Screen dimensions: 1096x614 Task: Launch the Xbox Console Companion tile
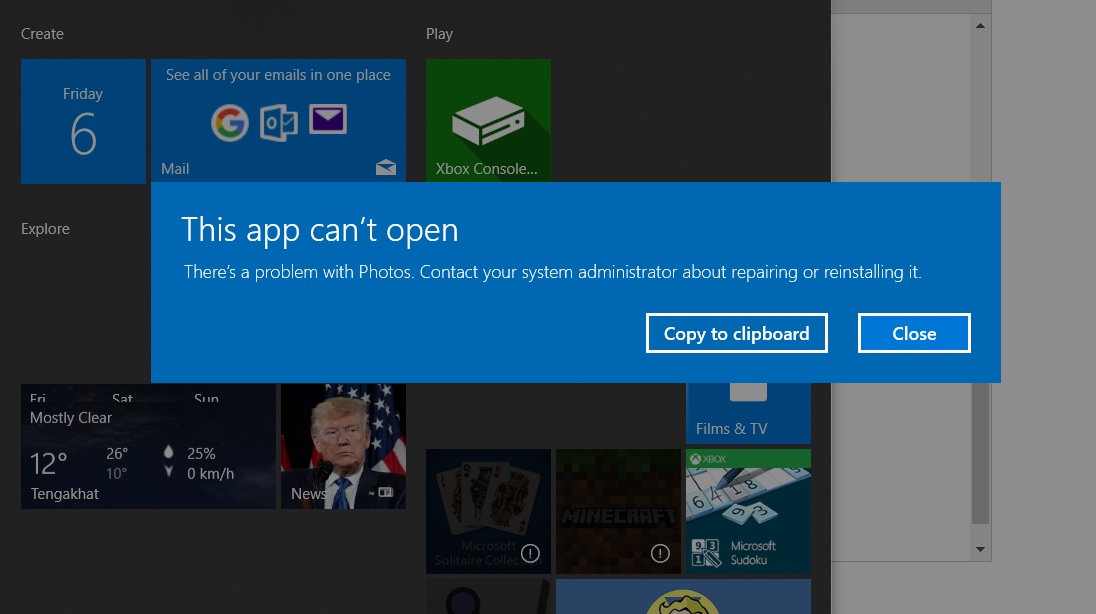pos(488,120)
